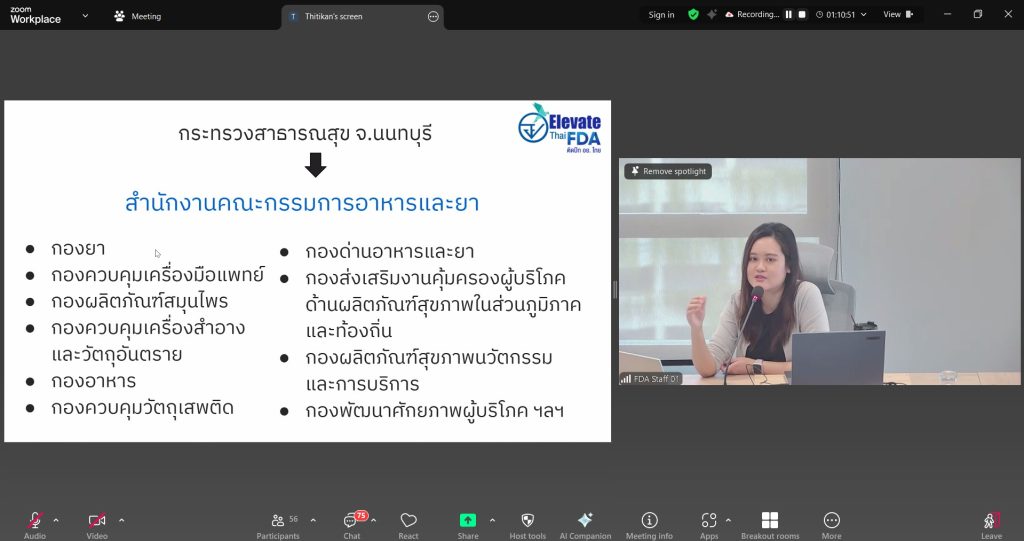1024x541 pixels.
Task: Click the bullet กองอาหาร
Action: click(93, 381)
